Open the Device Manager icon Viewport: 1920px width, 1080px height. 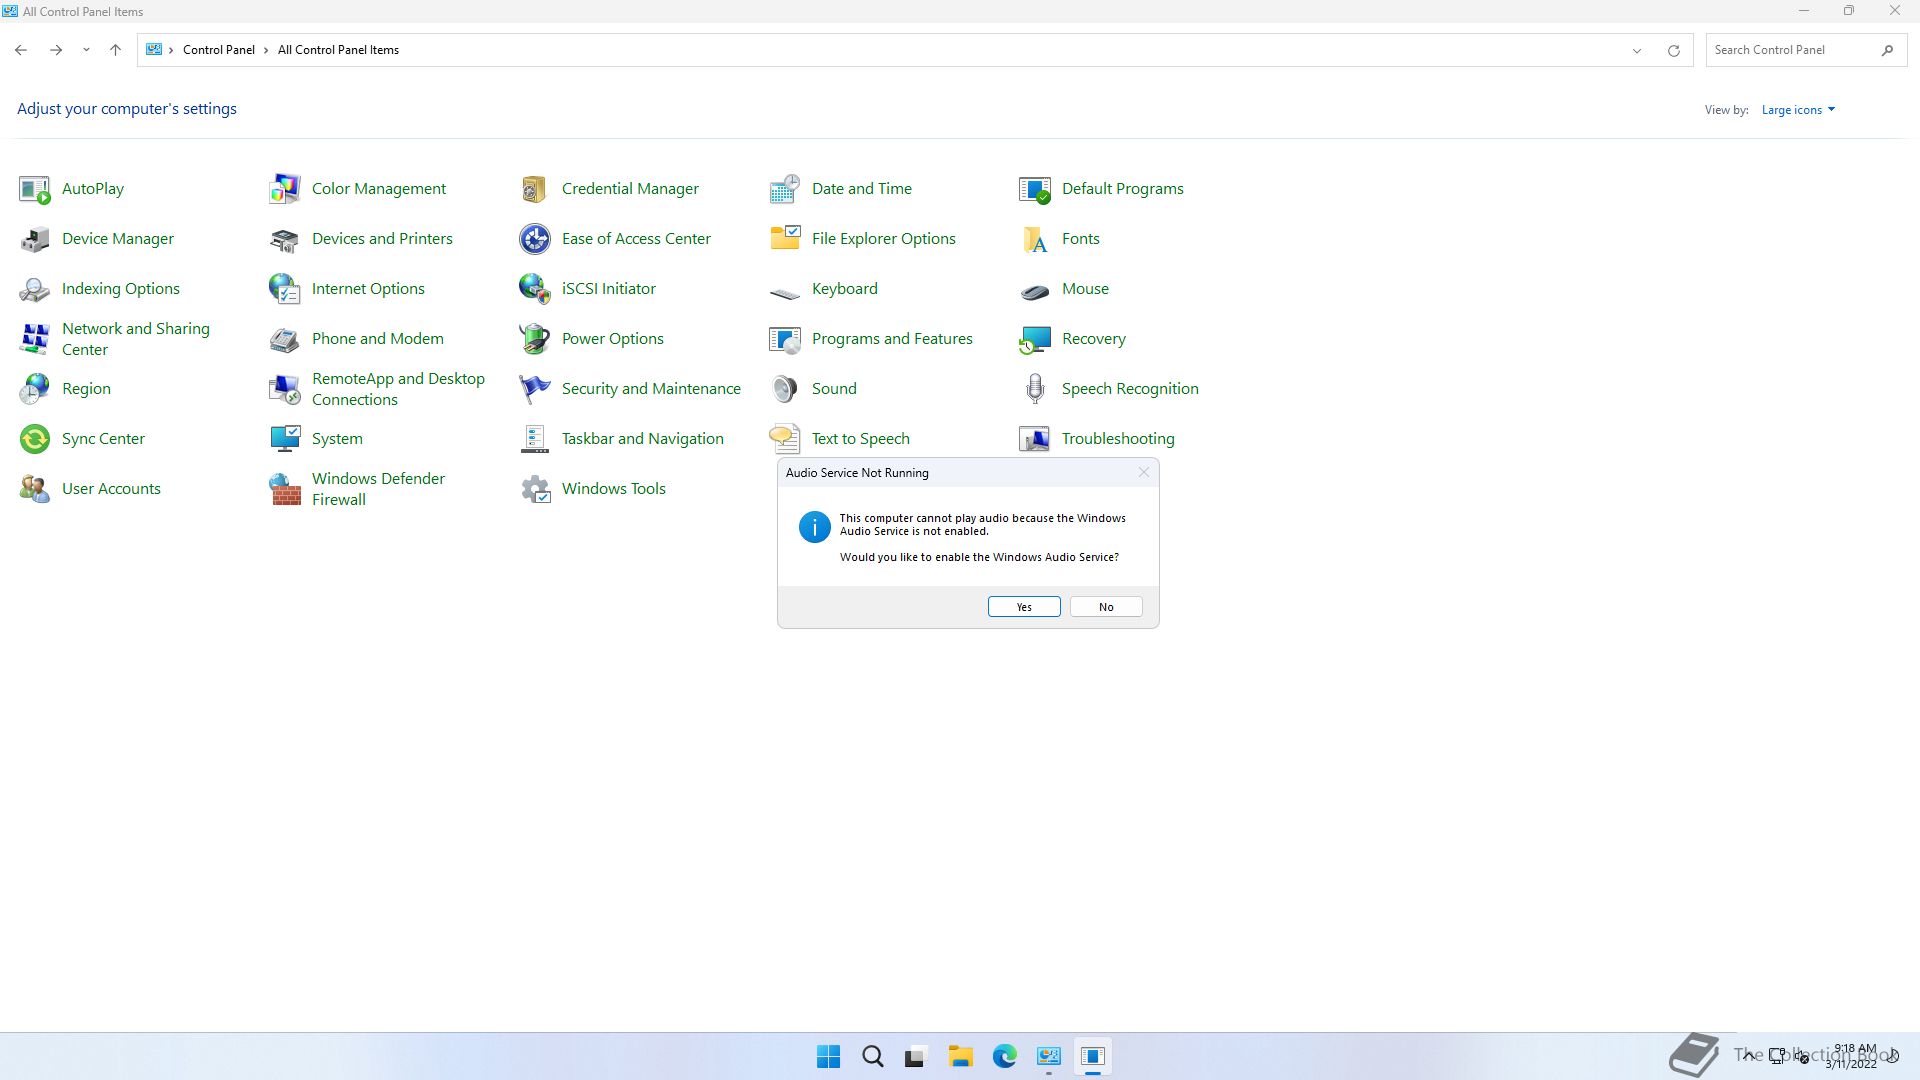tap(35, 239)
